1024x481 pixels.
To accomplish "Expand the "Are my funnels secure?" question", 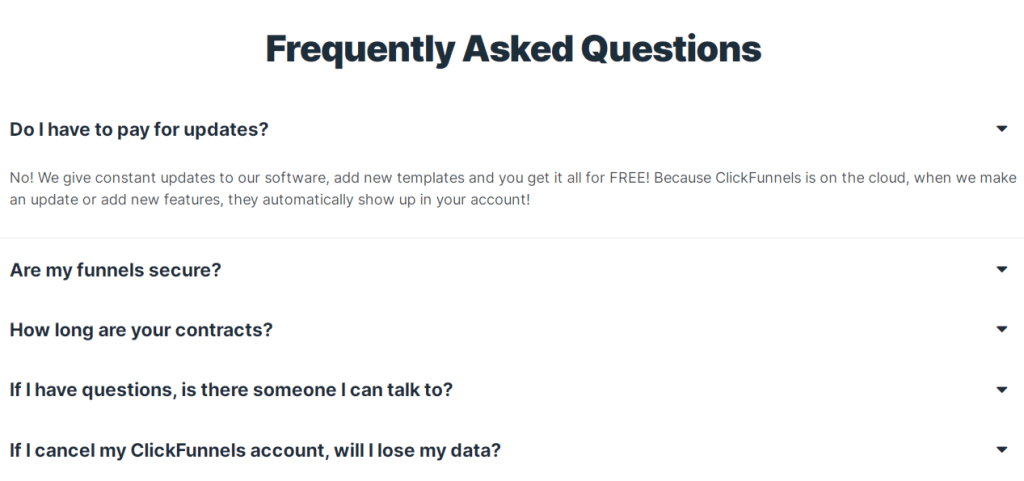I will 115,270.
